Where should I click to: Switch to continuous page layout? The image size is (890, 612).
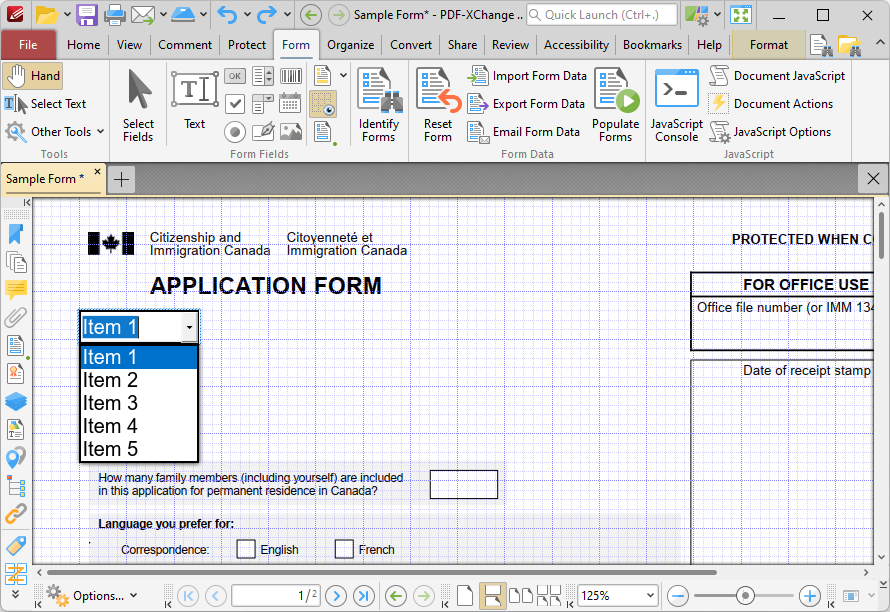coord(492,596)
